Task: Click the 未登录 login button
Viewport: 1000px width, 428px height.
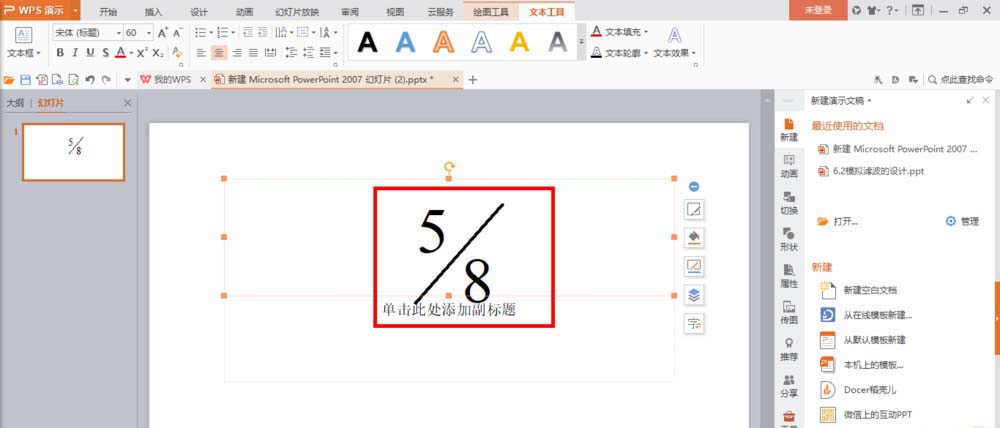Action: [x=818, y=10]
